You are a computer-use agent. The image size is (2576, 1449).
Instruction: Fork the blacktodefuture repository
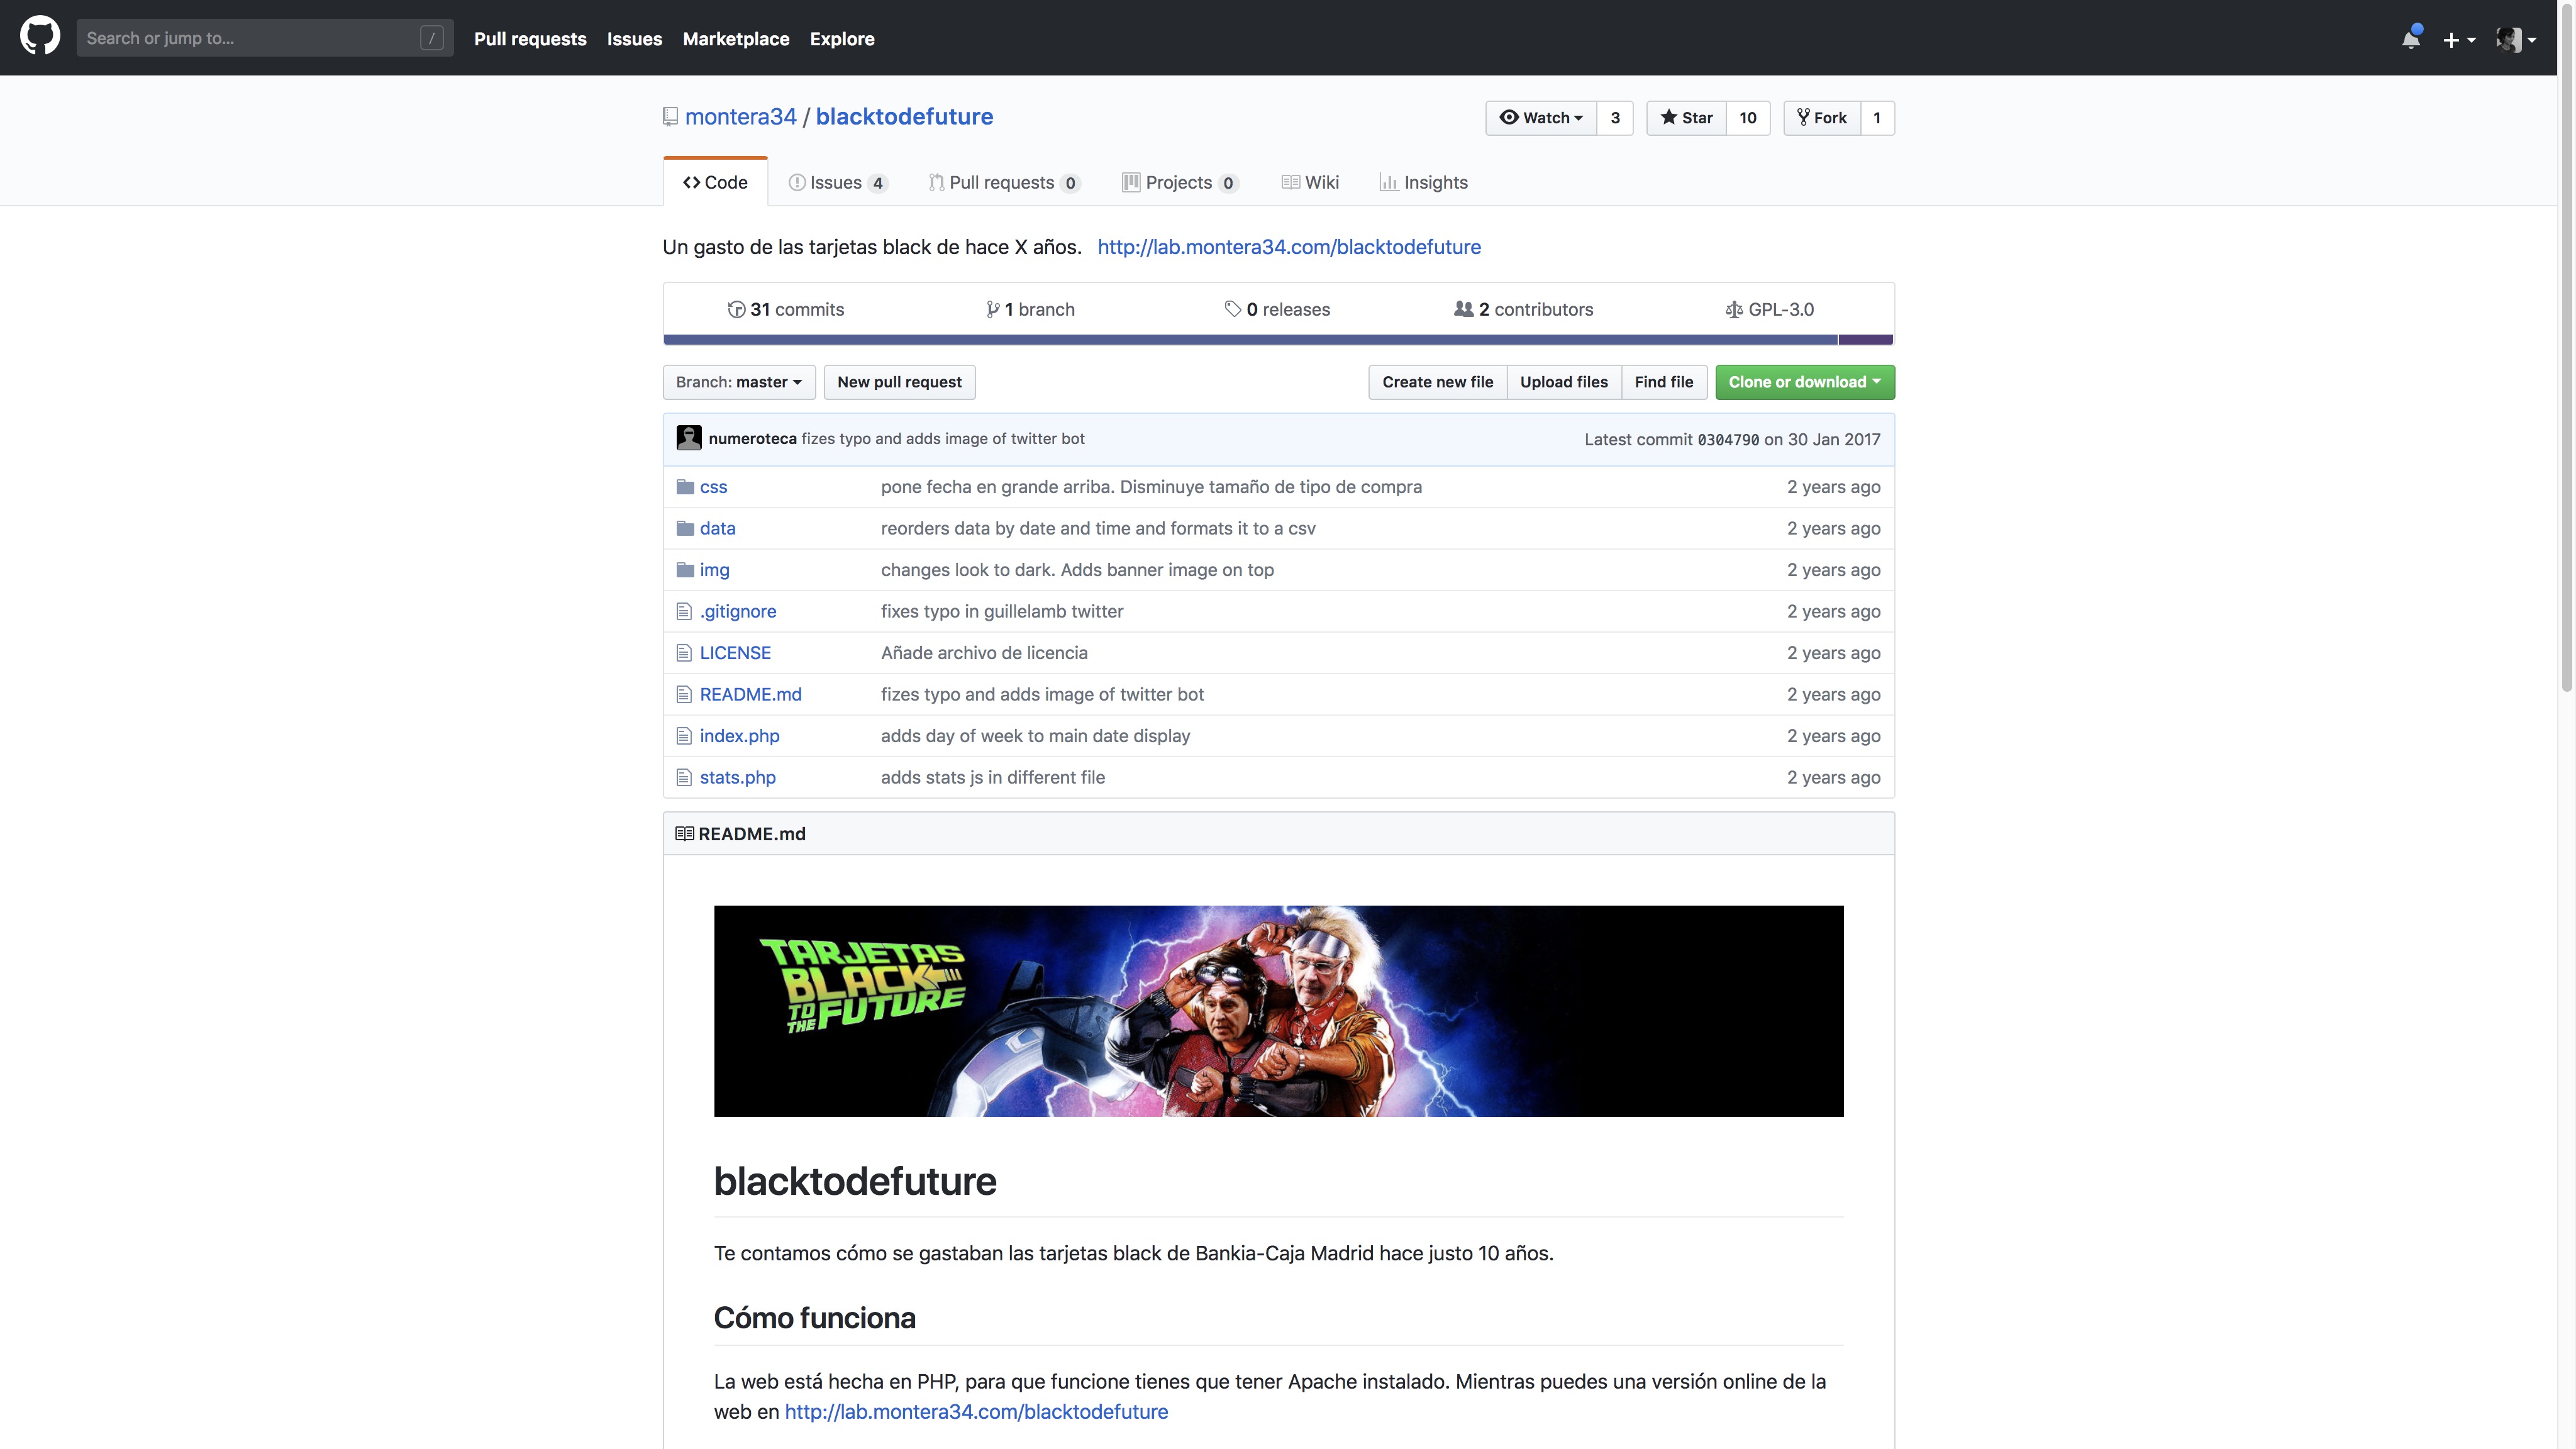point(1822,118)
